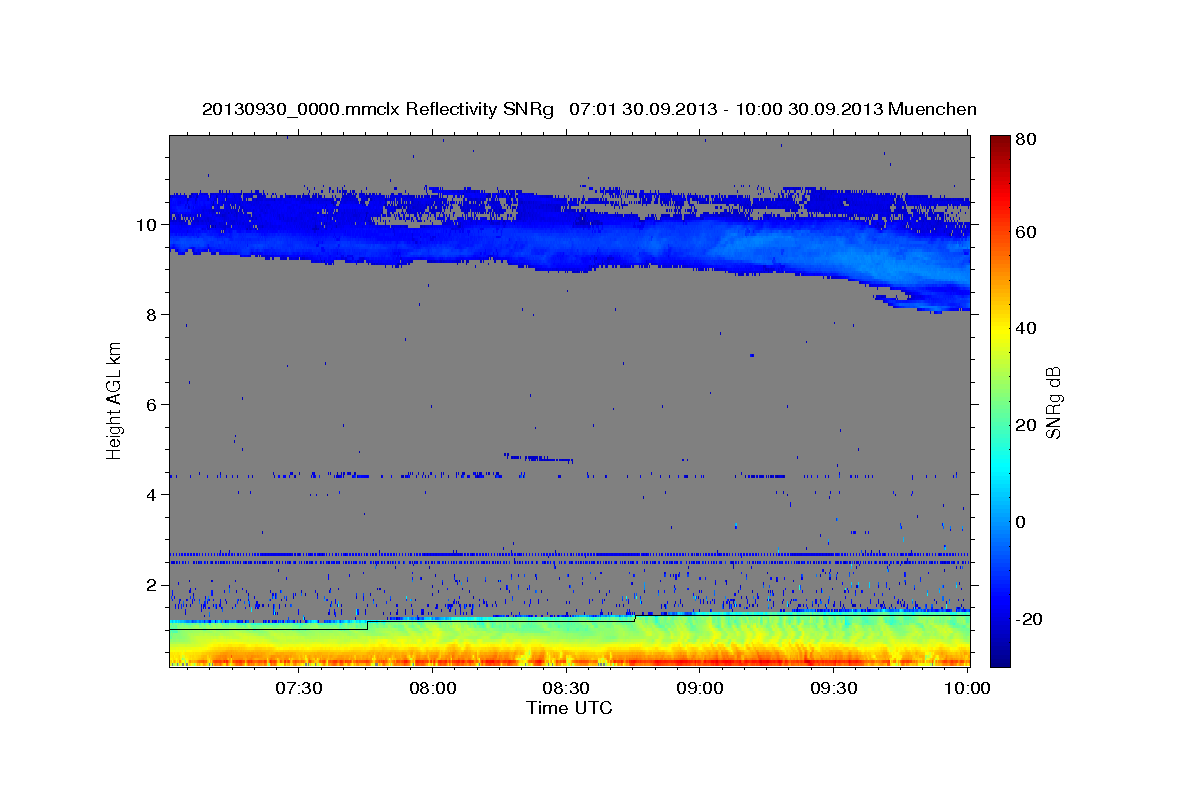Screen dimensions: 1200x800
Task: Click the plot title text at the top
Action: click(x=589, y=108)
